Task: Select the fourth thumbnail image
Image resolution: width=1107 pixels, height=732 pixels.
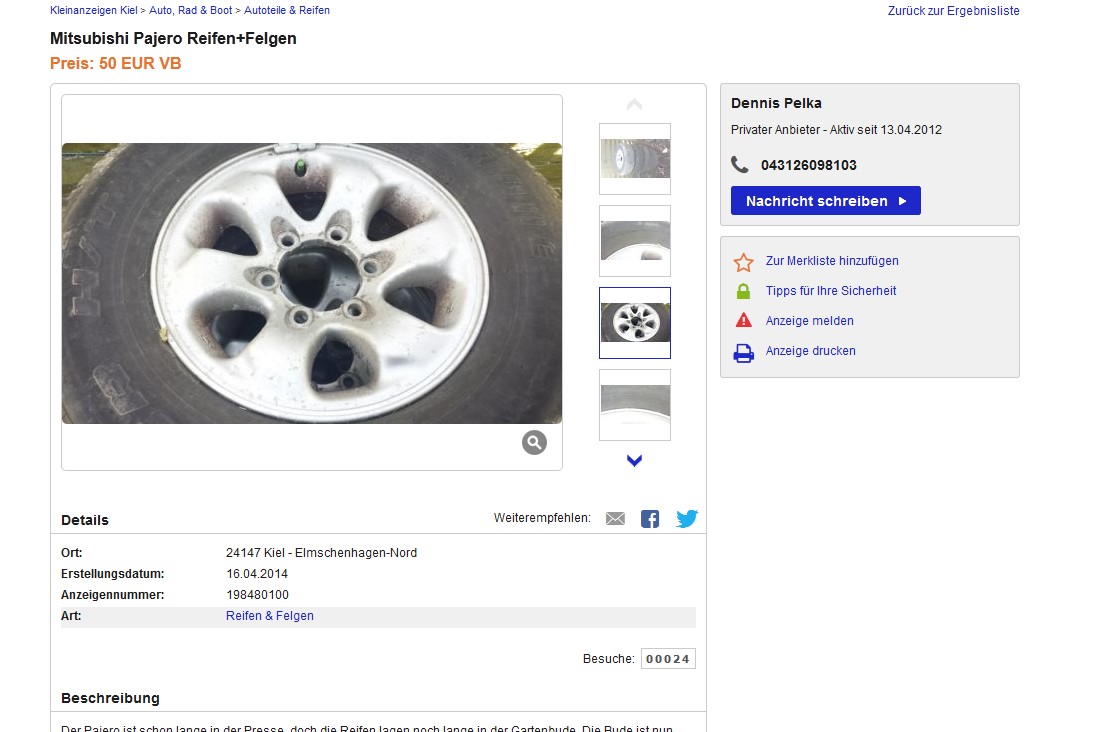Action: pyautogui.click(x=635, y=405)
